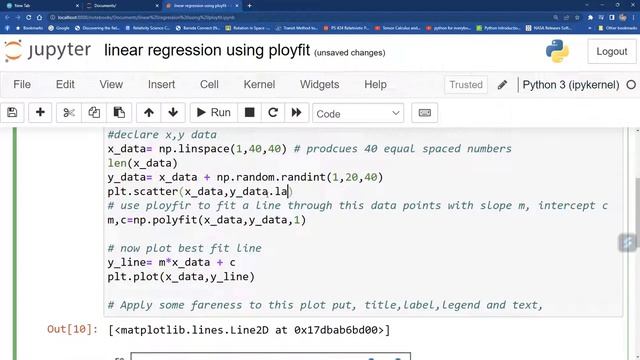Switch to the New Tab browser tab
This screenshot has width=640, height=360.
pyautogui.click(x=41, y=6)
